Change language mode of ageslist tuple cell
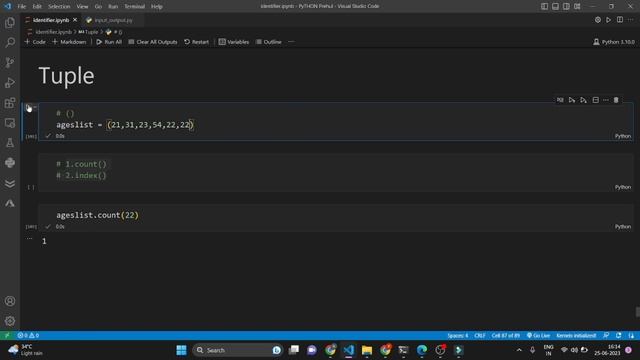 pos(623,136)
